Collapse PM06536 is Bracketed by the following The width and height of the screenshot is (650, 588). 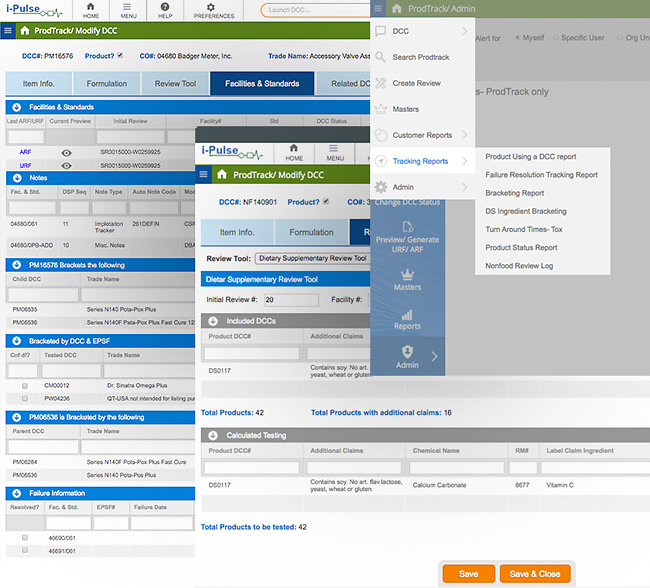(x=17, y=417)
